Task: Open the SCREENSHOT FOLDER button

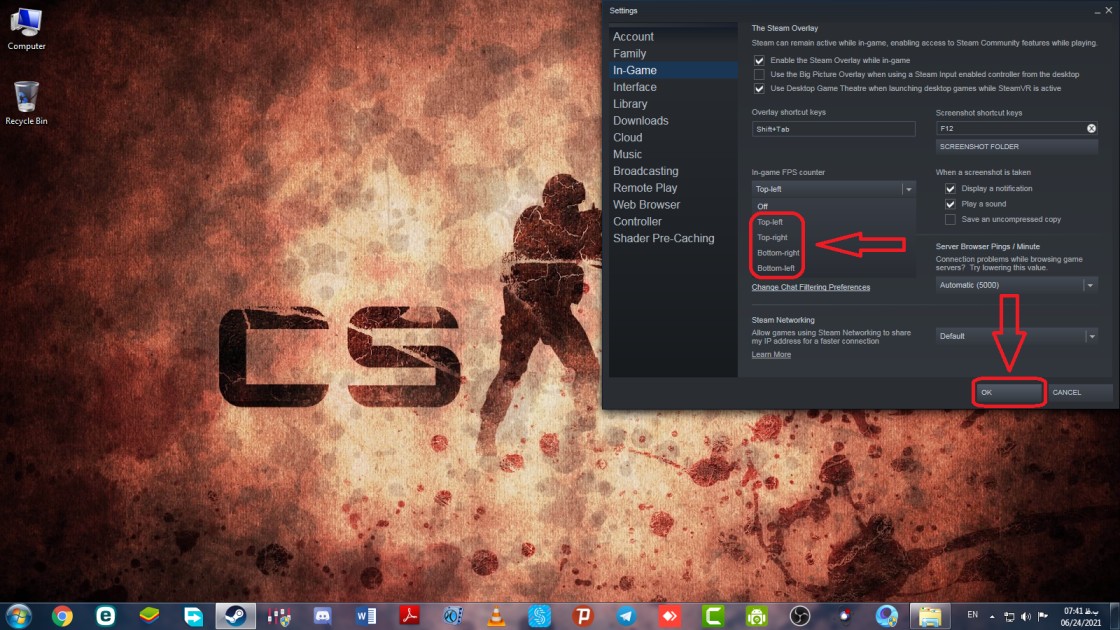Action: pos(1016,146)
